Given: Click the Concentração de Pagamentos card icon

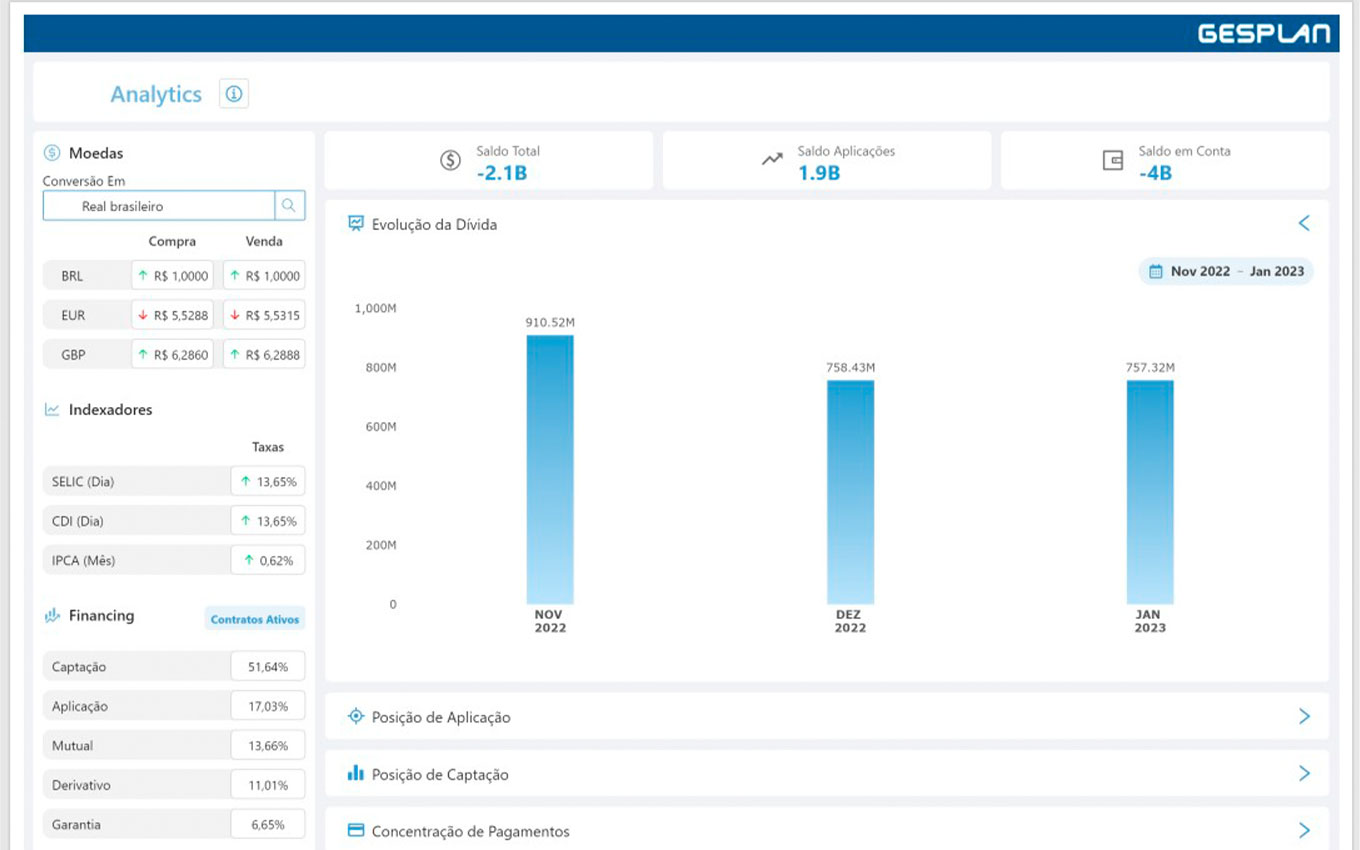Looking at the screenshot, I should pyautogui.click(x=355, y=831).
